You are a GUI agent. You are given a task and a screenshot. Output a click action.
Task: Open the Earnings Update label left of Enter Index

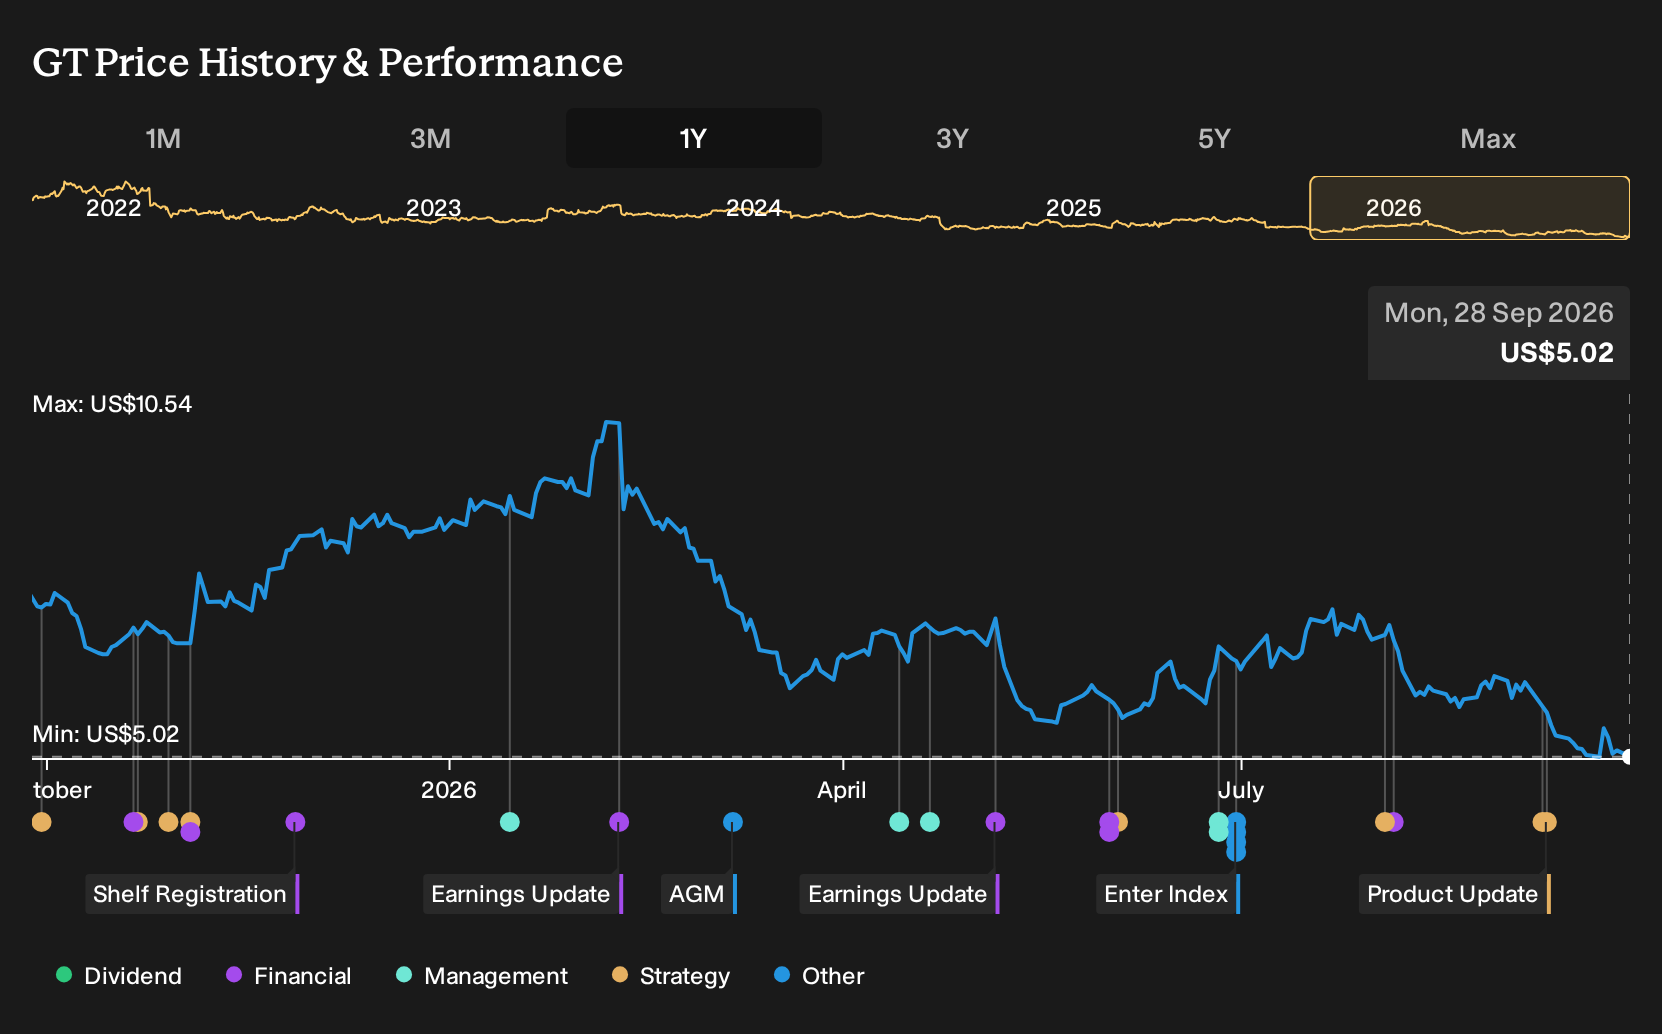click(x=900, y=894)
